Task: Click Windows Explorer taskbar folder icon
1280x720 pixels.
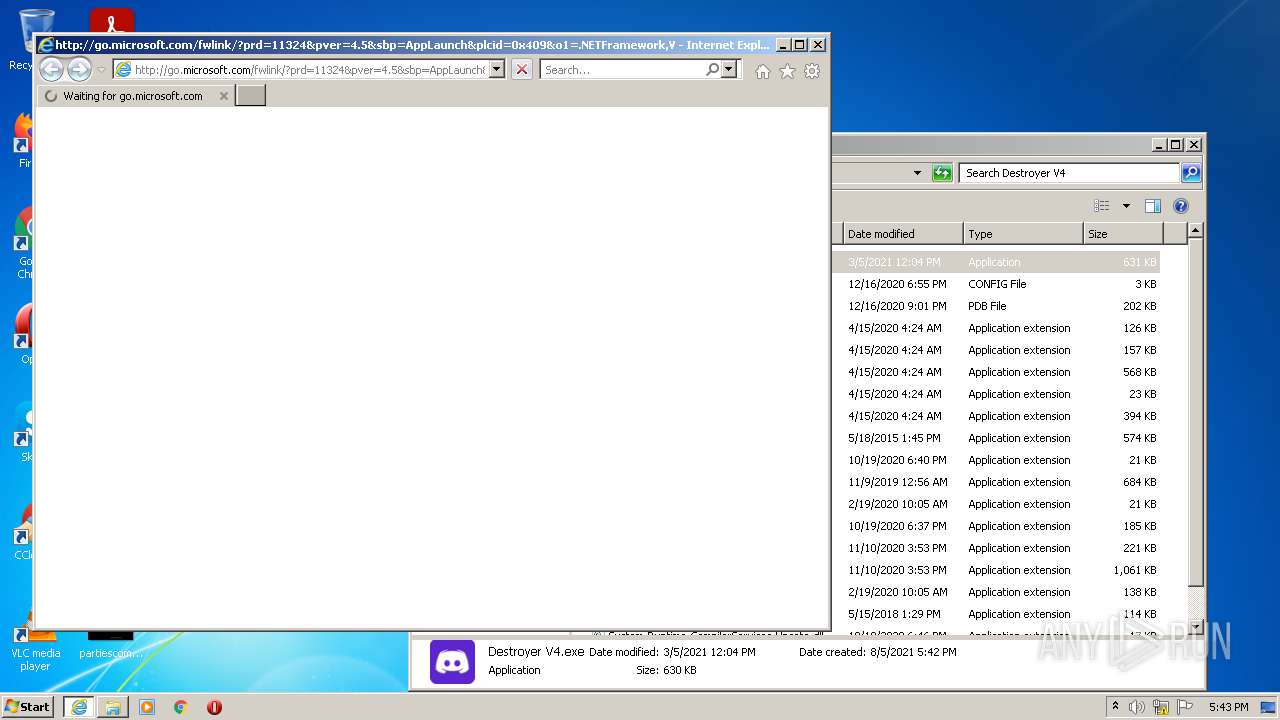Action: pyautogui.click(x=113, y=707)
